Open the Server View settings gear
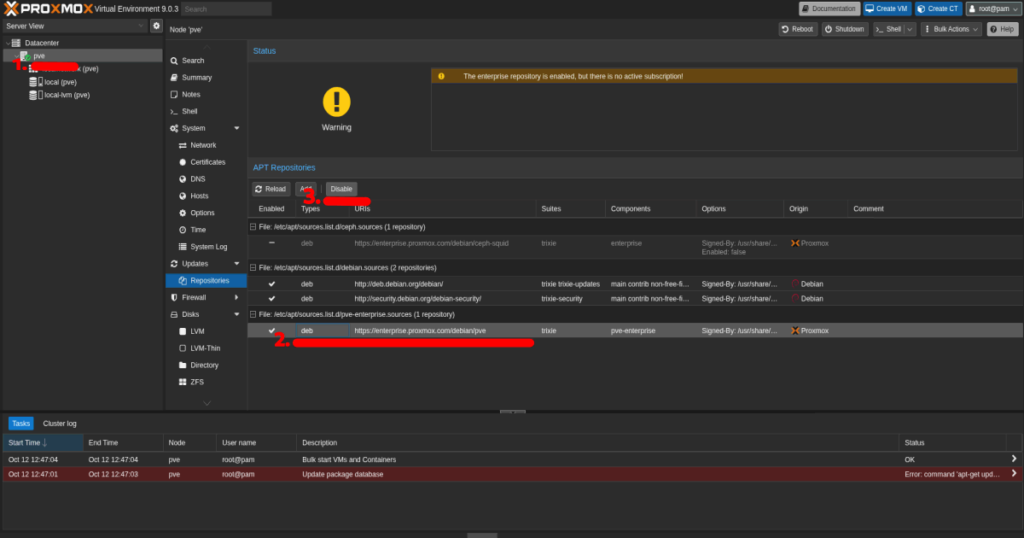 tap(156, 26)
